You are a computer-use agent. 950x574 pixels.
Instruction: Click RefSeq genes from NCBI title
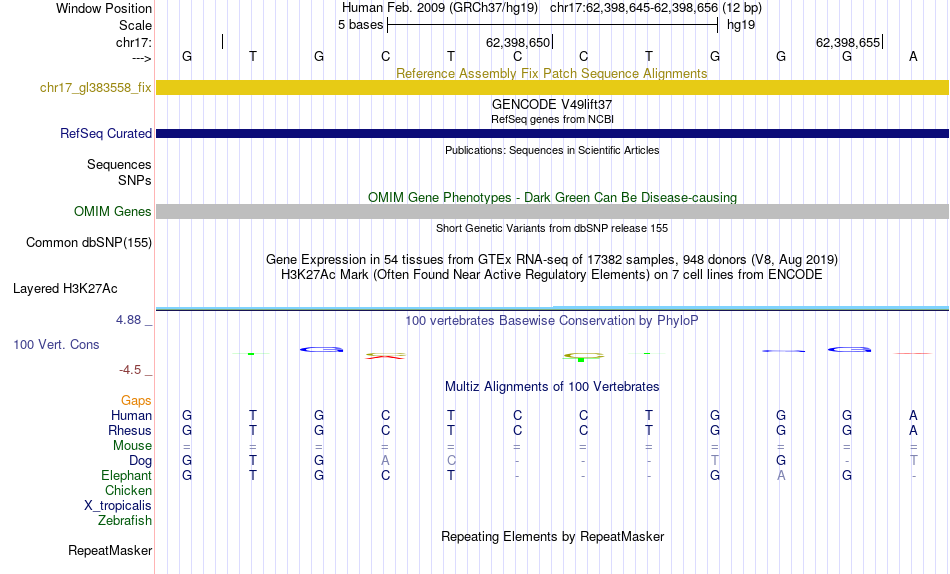552,119
